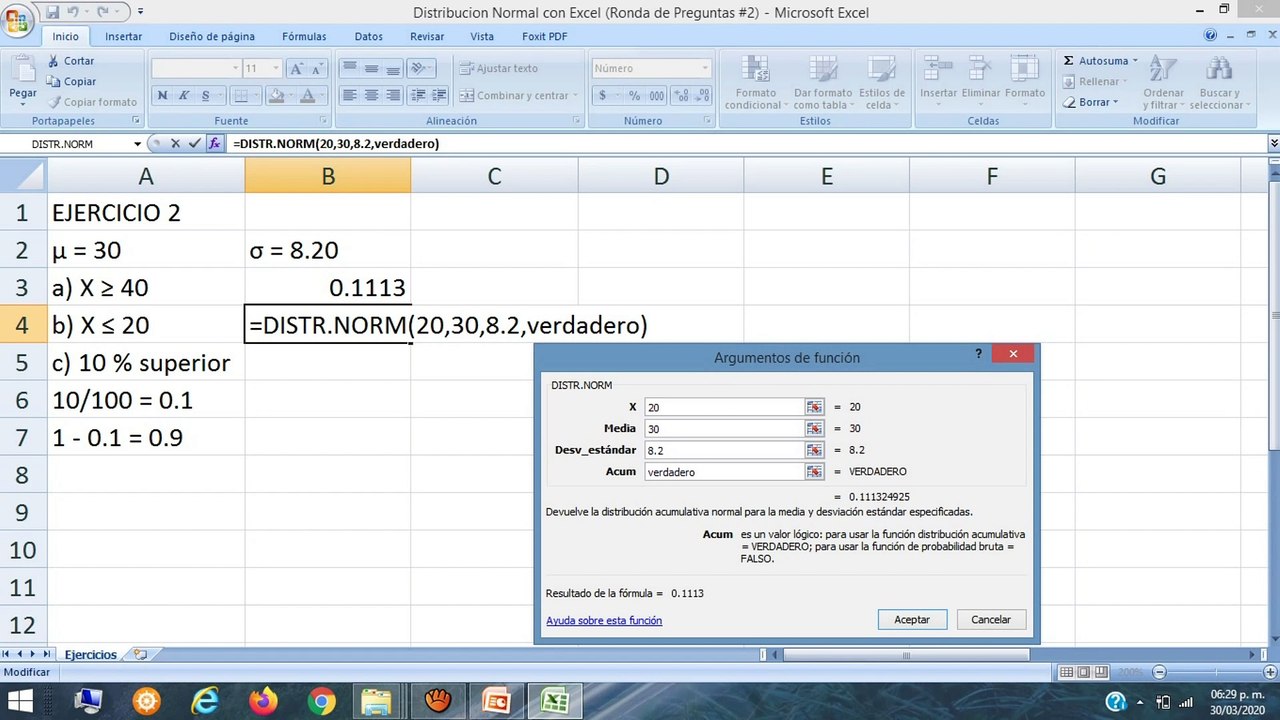Click the Acum input field

(x=725, y=472)
